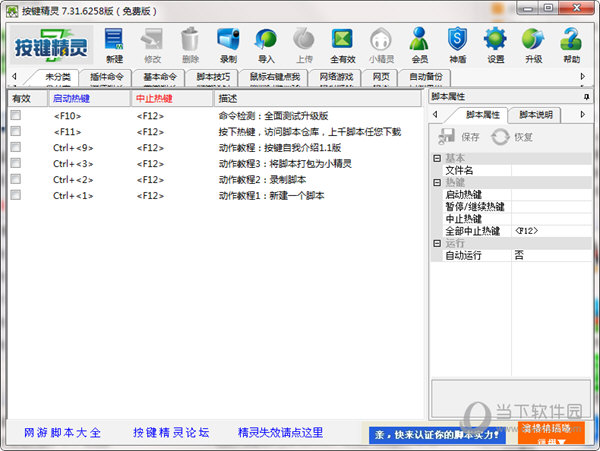Edit the 全部中止热键 <F12> value
Viewport: 600px width, 451px height.
pos(551,231)
